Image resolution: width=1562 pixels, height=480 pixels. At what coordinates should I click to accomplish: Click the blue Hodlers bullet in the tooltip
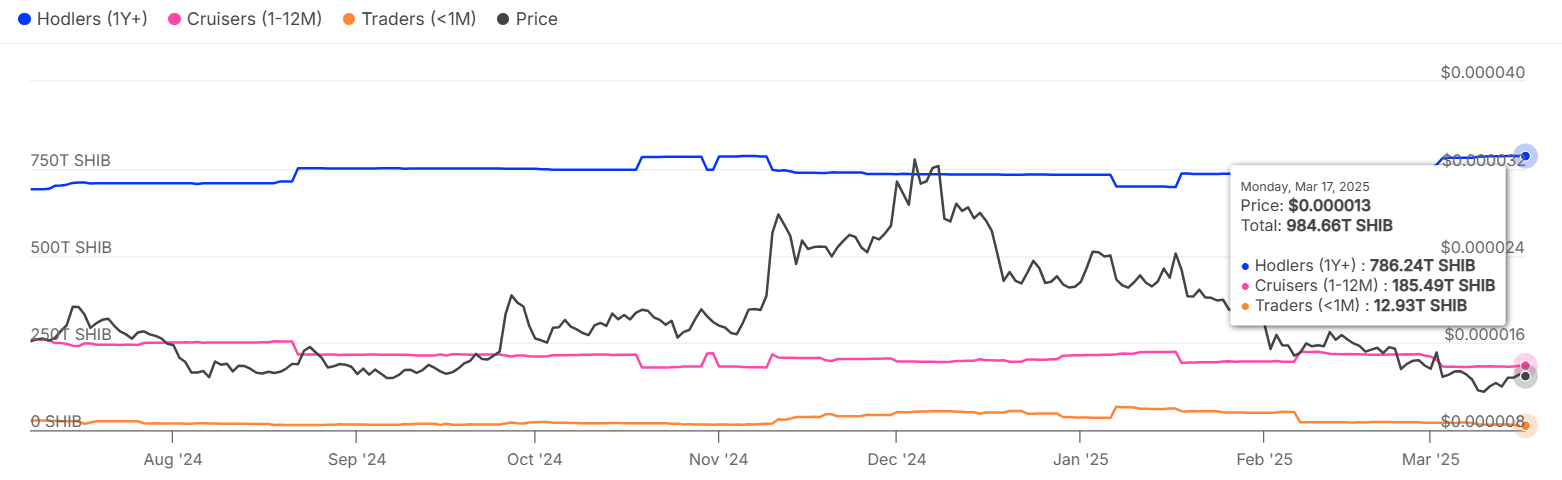click(x=1245, y=266)
